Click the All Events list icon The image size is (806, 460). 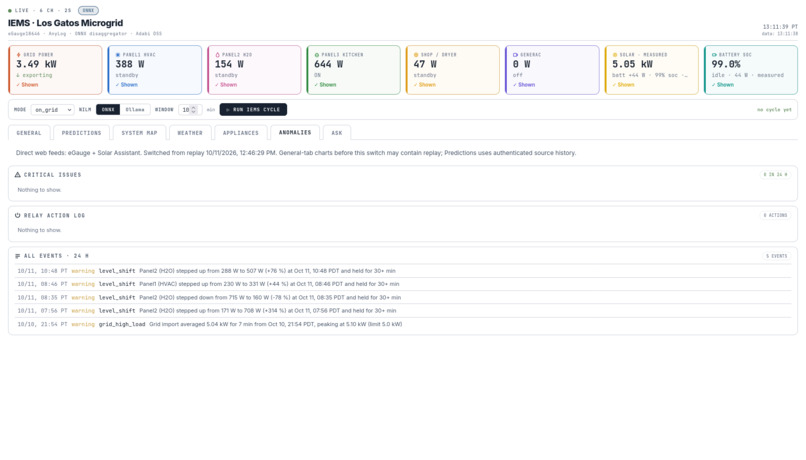pyautogui.click(x=17, y=256)
